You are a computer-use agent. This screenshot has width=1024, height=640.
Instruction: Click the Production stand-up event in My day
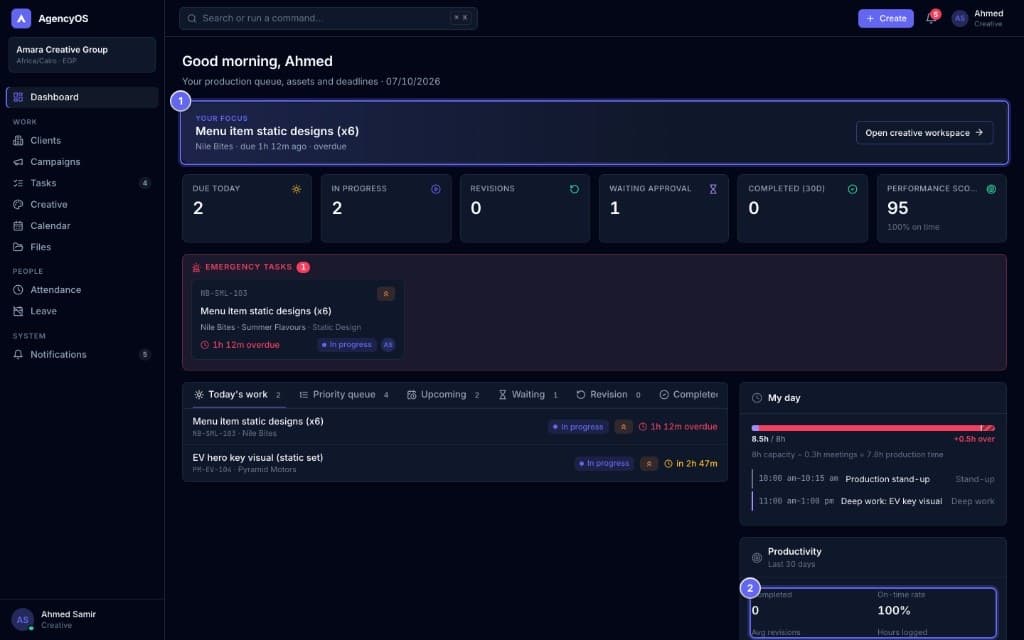point(873,479)
